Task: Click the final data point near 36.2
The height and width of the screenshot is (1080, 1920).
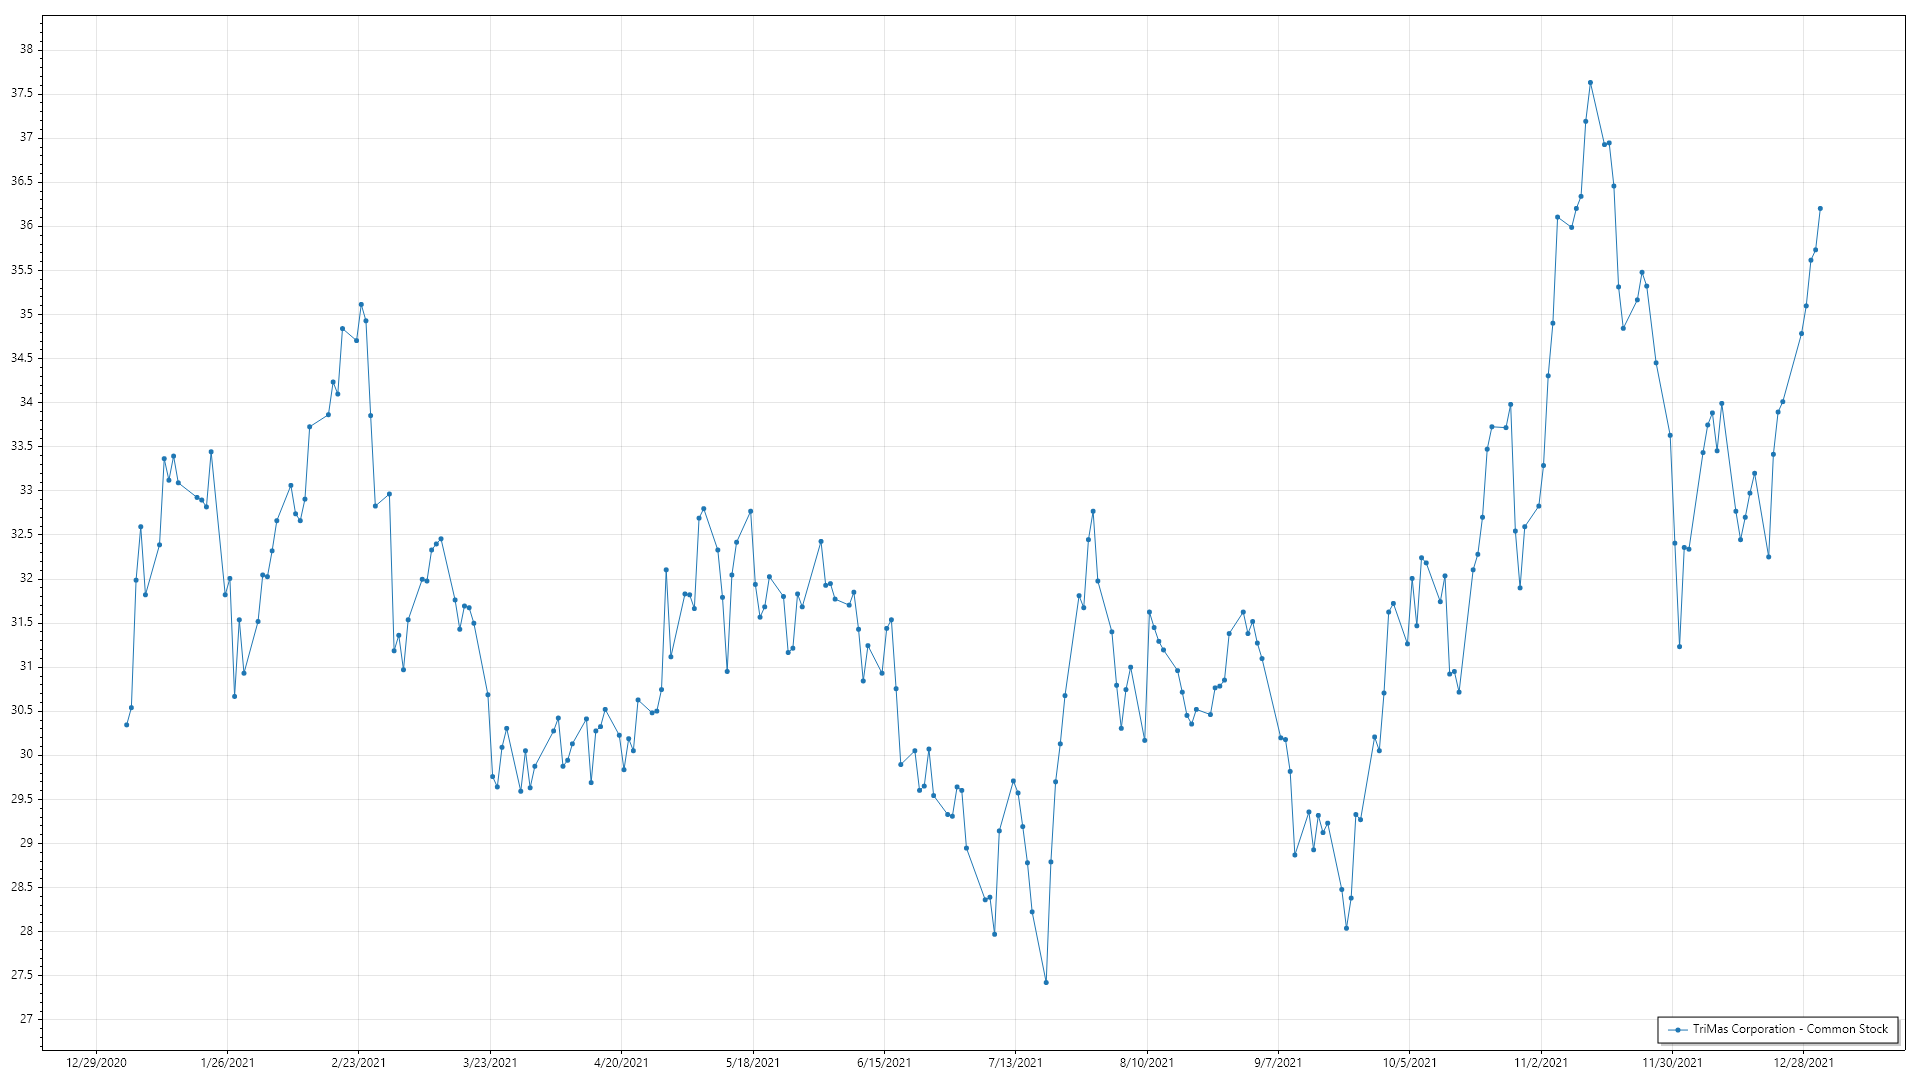Action: (1820, 208)
